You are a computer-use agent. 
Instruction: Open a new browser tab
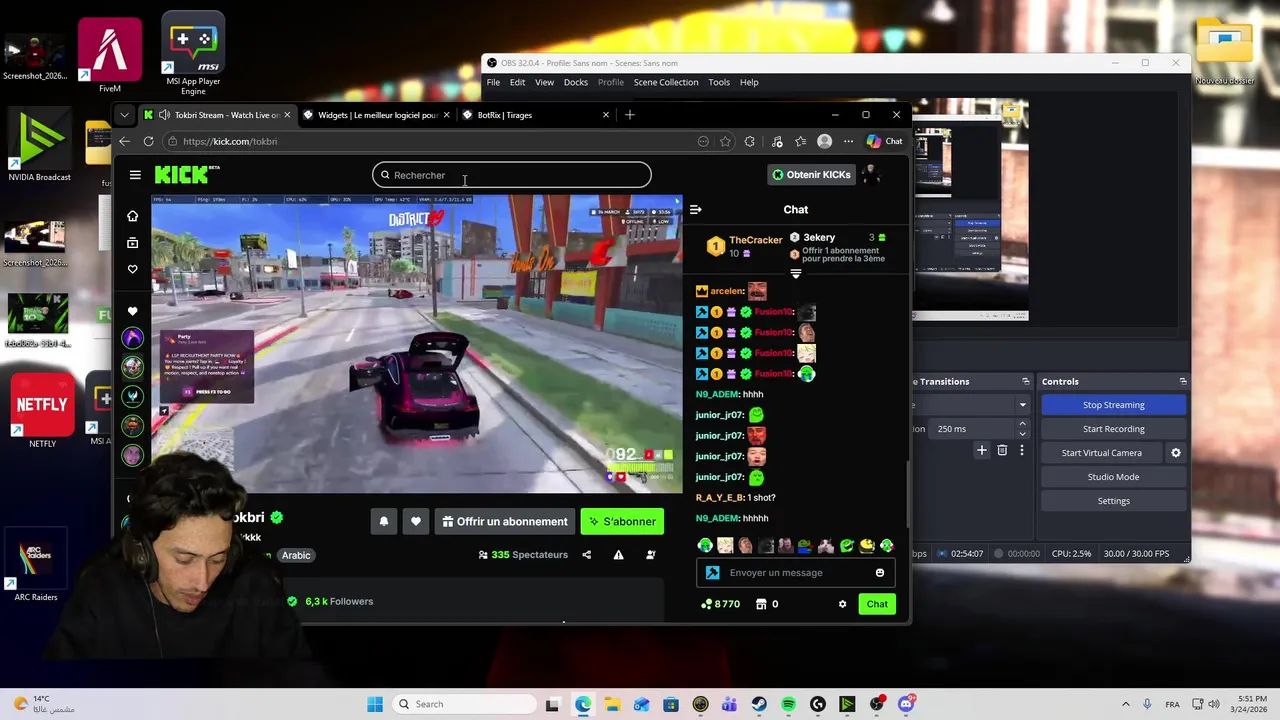point(630,115)
